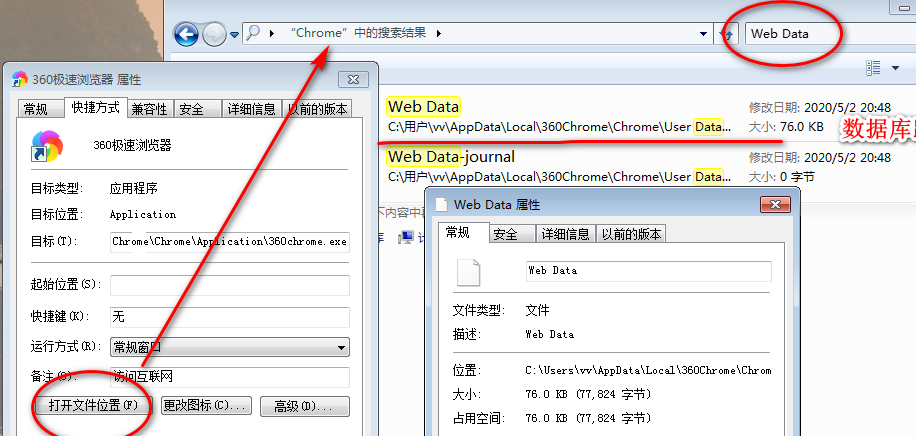Click the view mode icon in Explorer toolbar

click(x=873, y=67)
